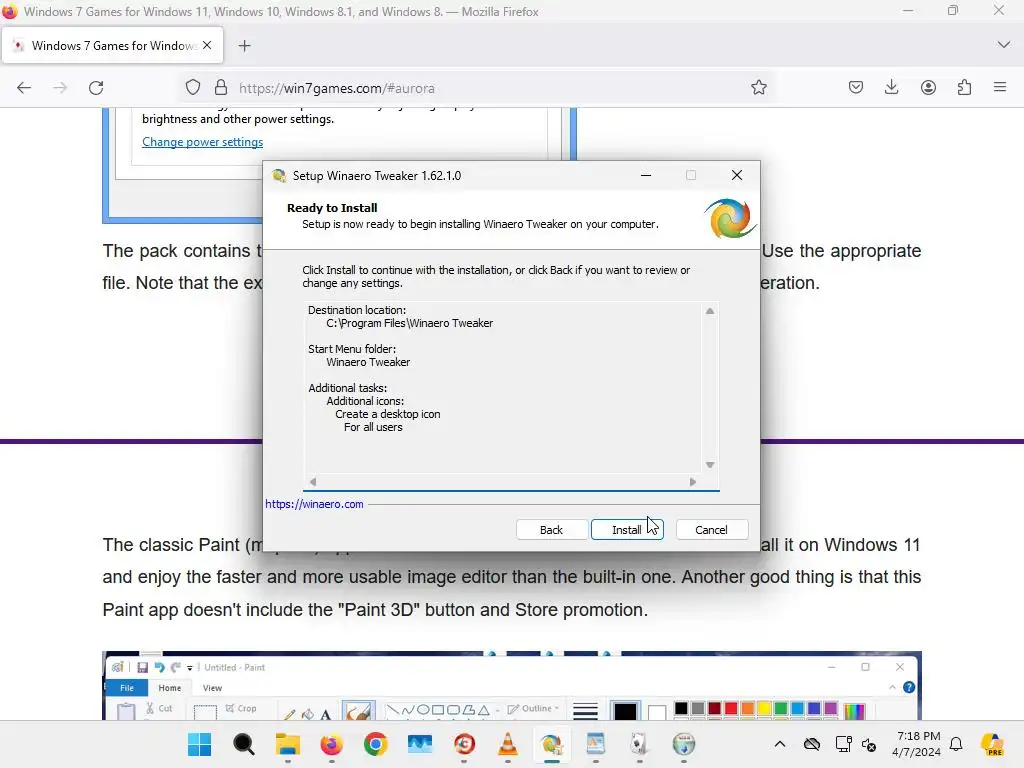
Task: Click the muted volume tray icon
Action: click(869, 744)
